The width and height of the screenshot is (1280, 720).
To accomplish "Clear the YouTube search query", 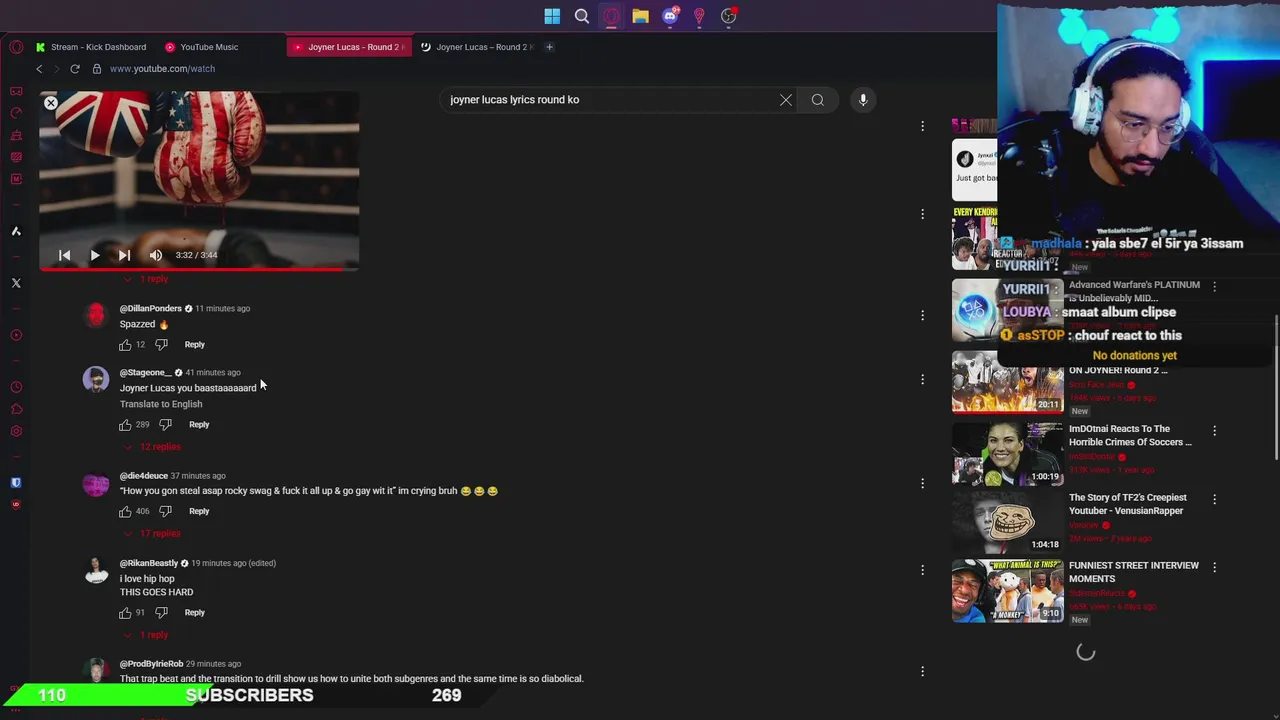I will 786,100.
